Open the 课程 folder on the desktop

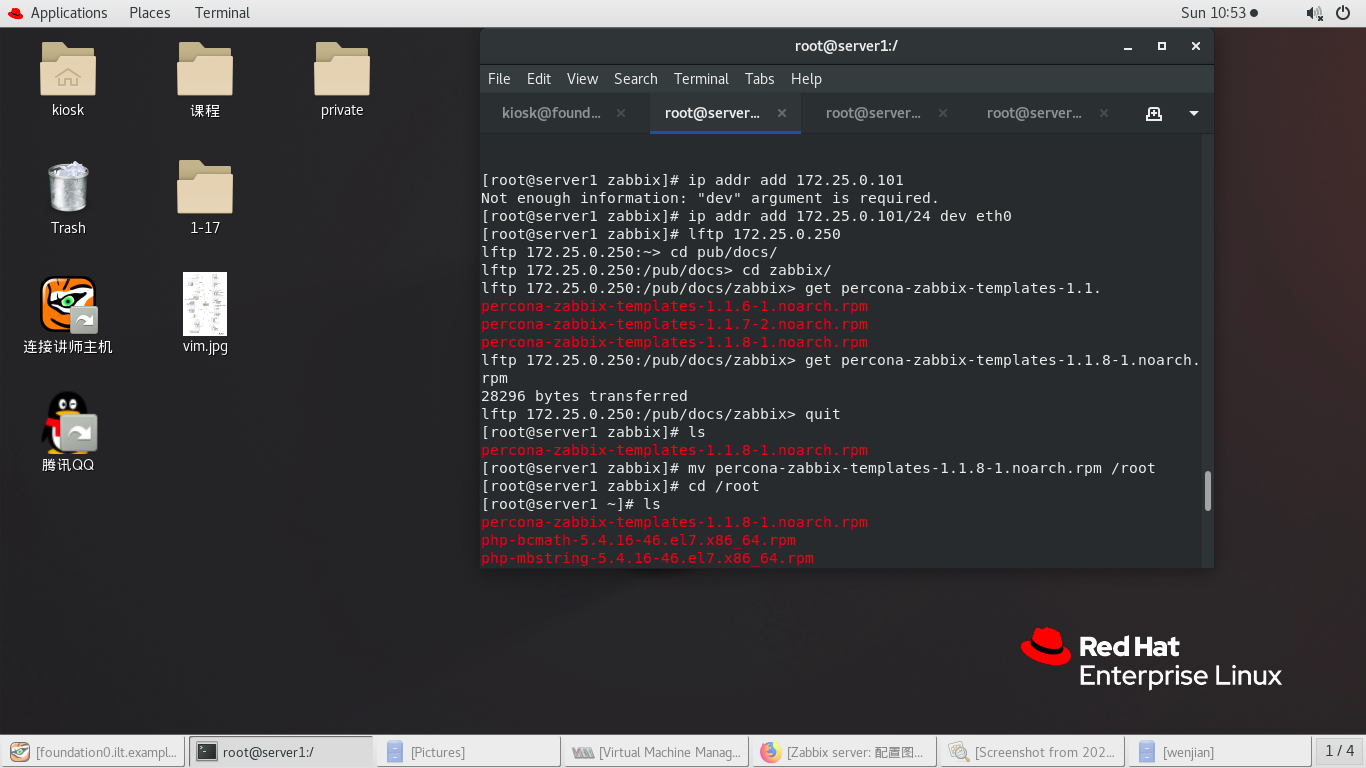point(204,72)
